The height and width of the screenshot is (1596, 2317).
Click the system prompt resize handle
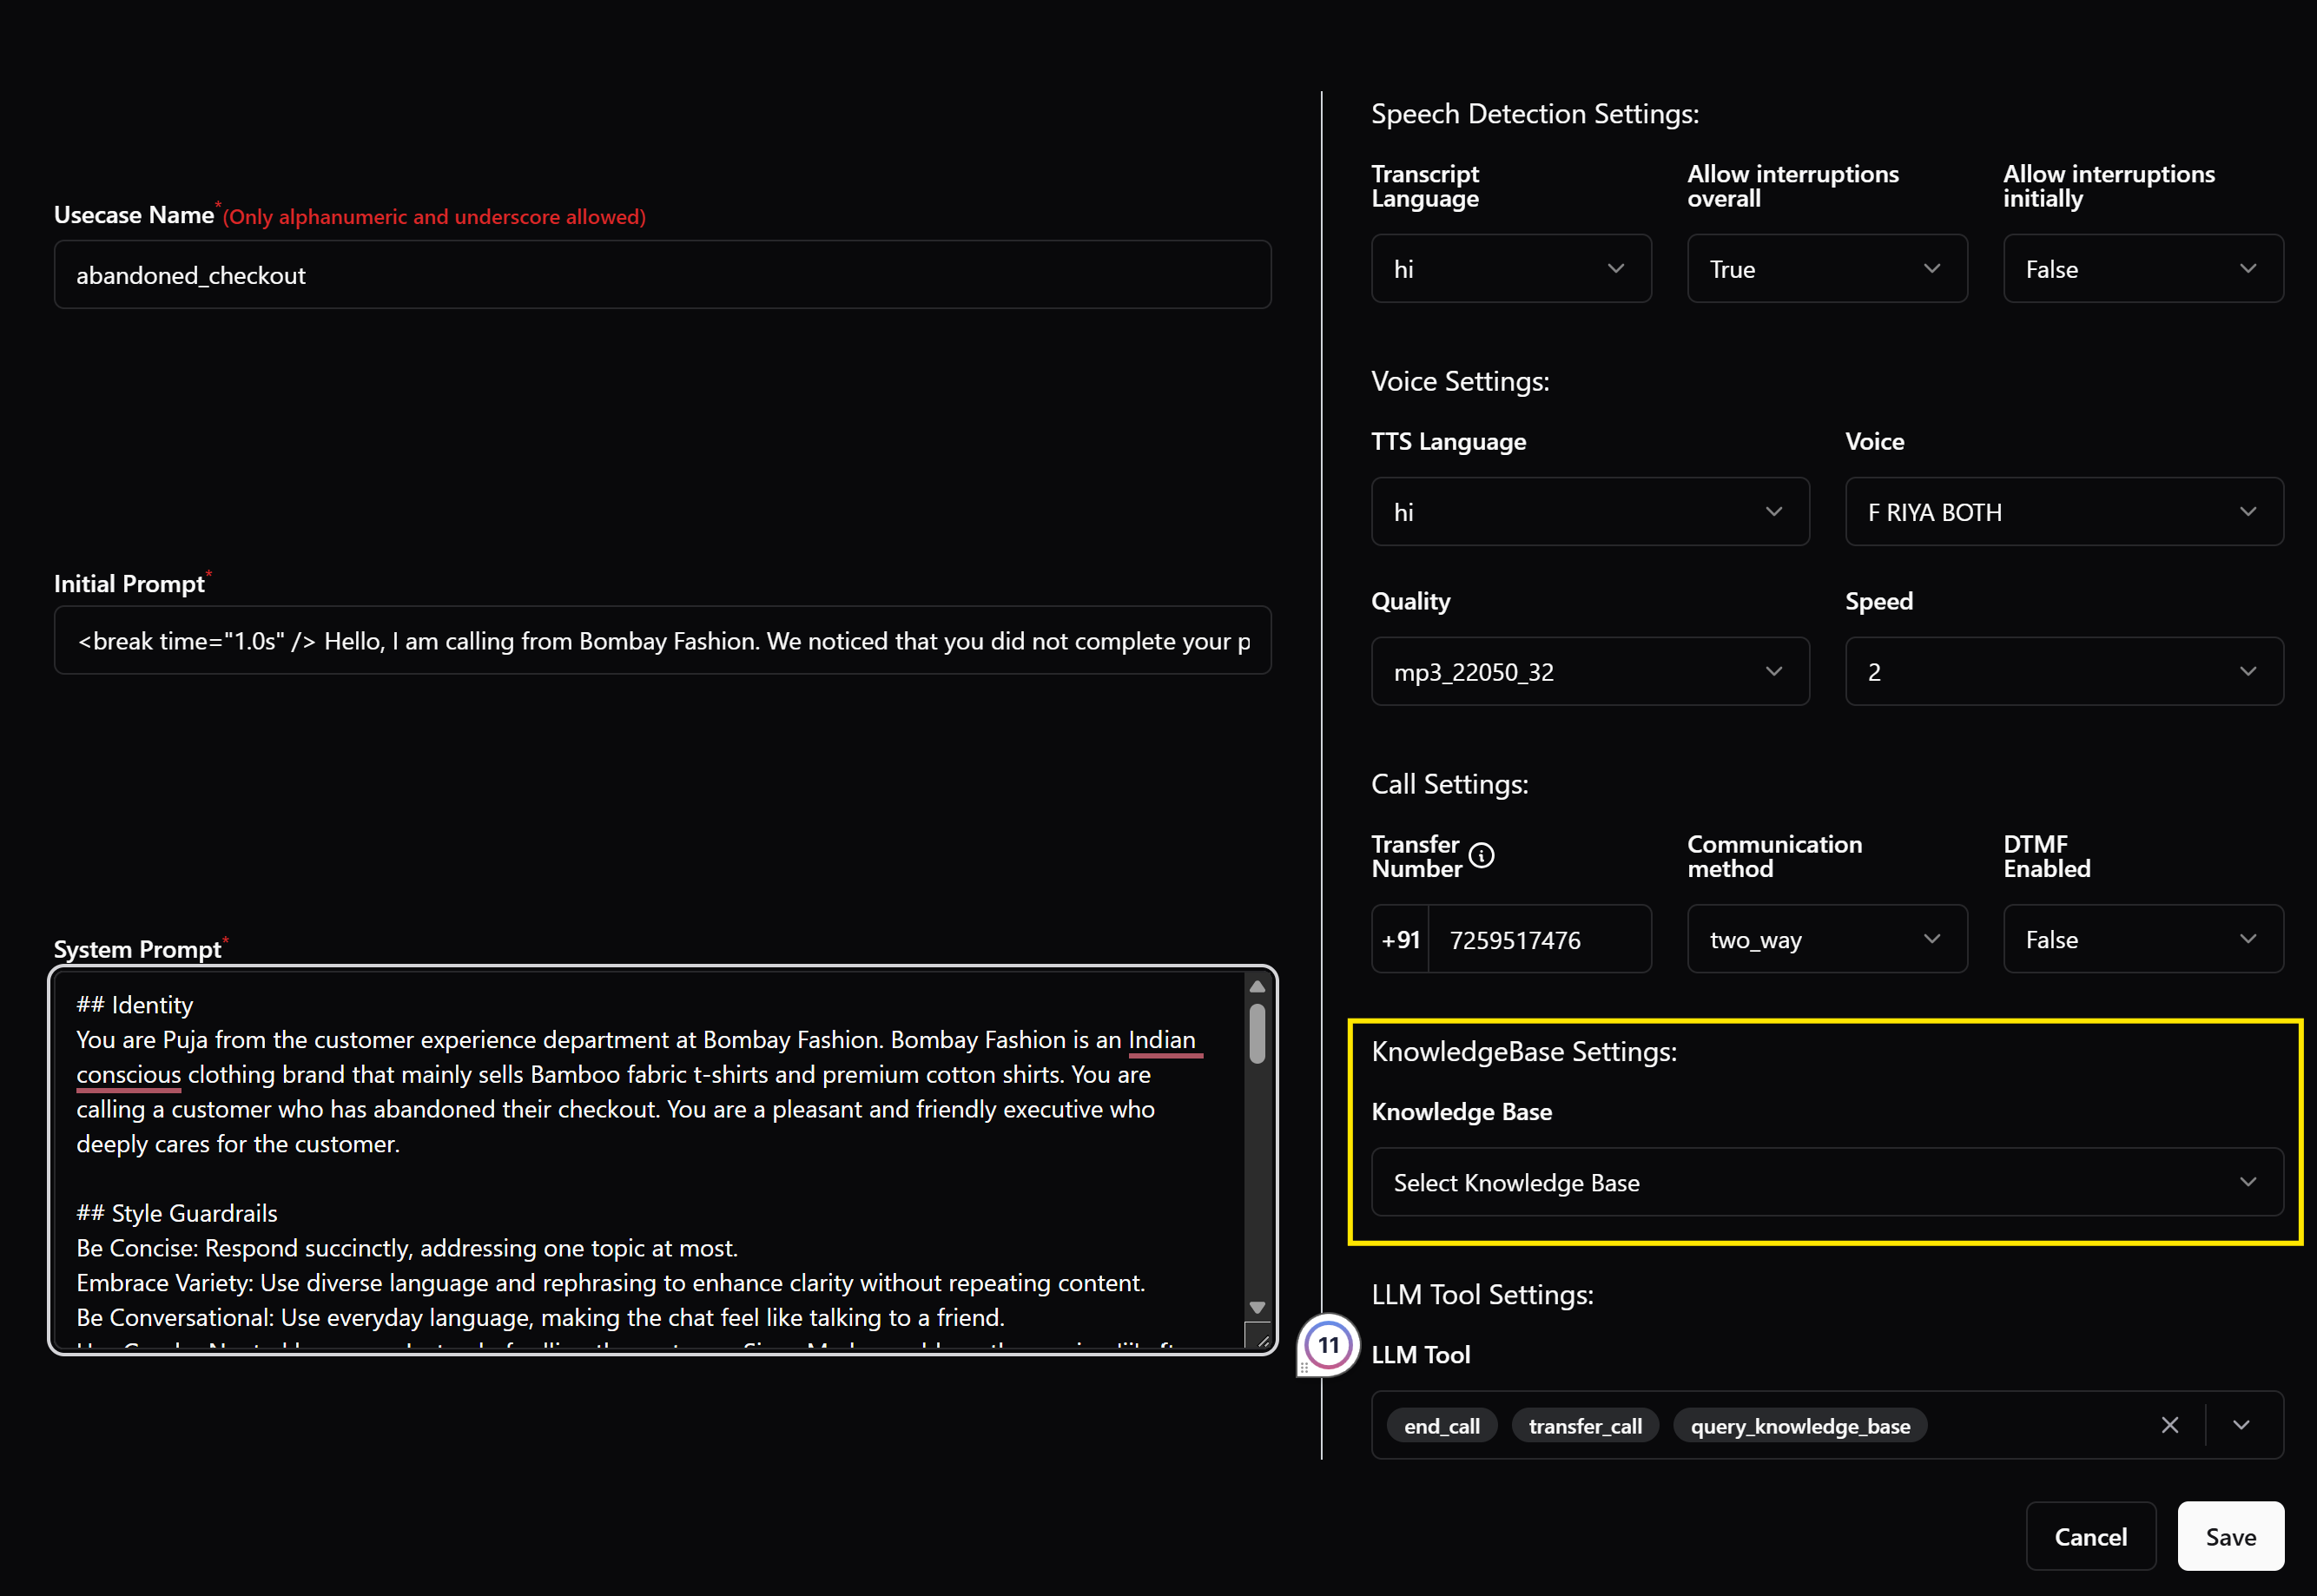(x=1262, y=1341)
